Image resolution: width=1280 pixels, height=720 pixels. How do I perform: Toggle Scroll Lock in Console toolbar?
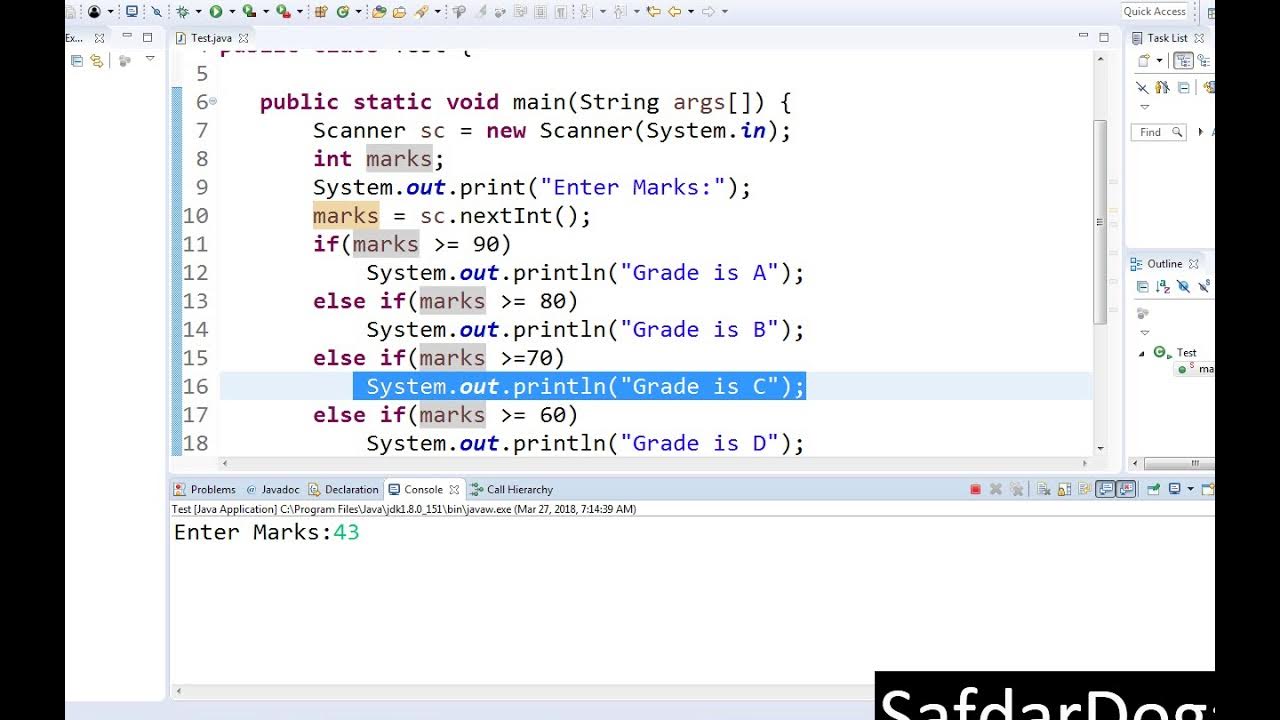(x=1065, y=489)
